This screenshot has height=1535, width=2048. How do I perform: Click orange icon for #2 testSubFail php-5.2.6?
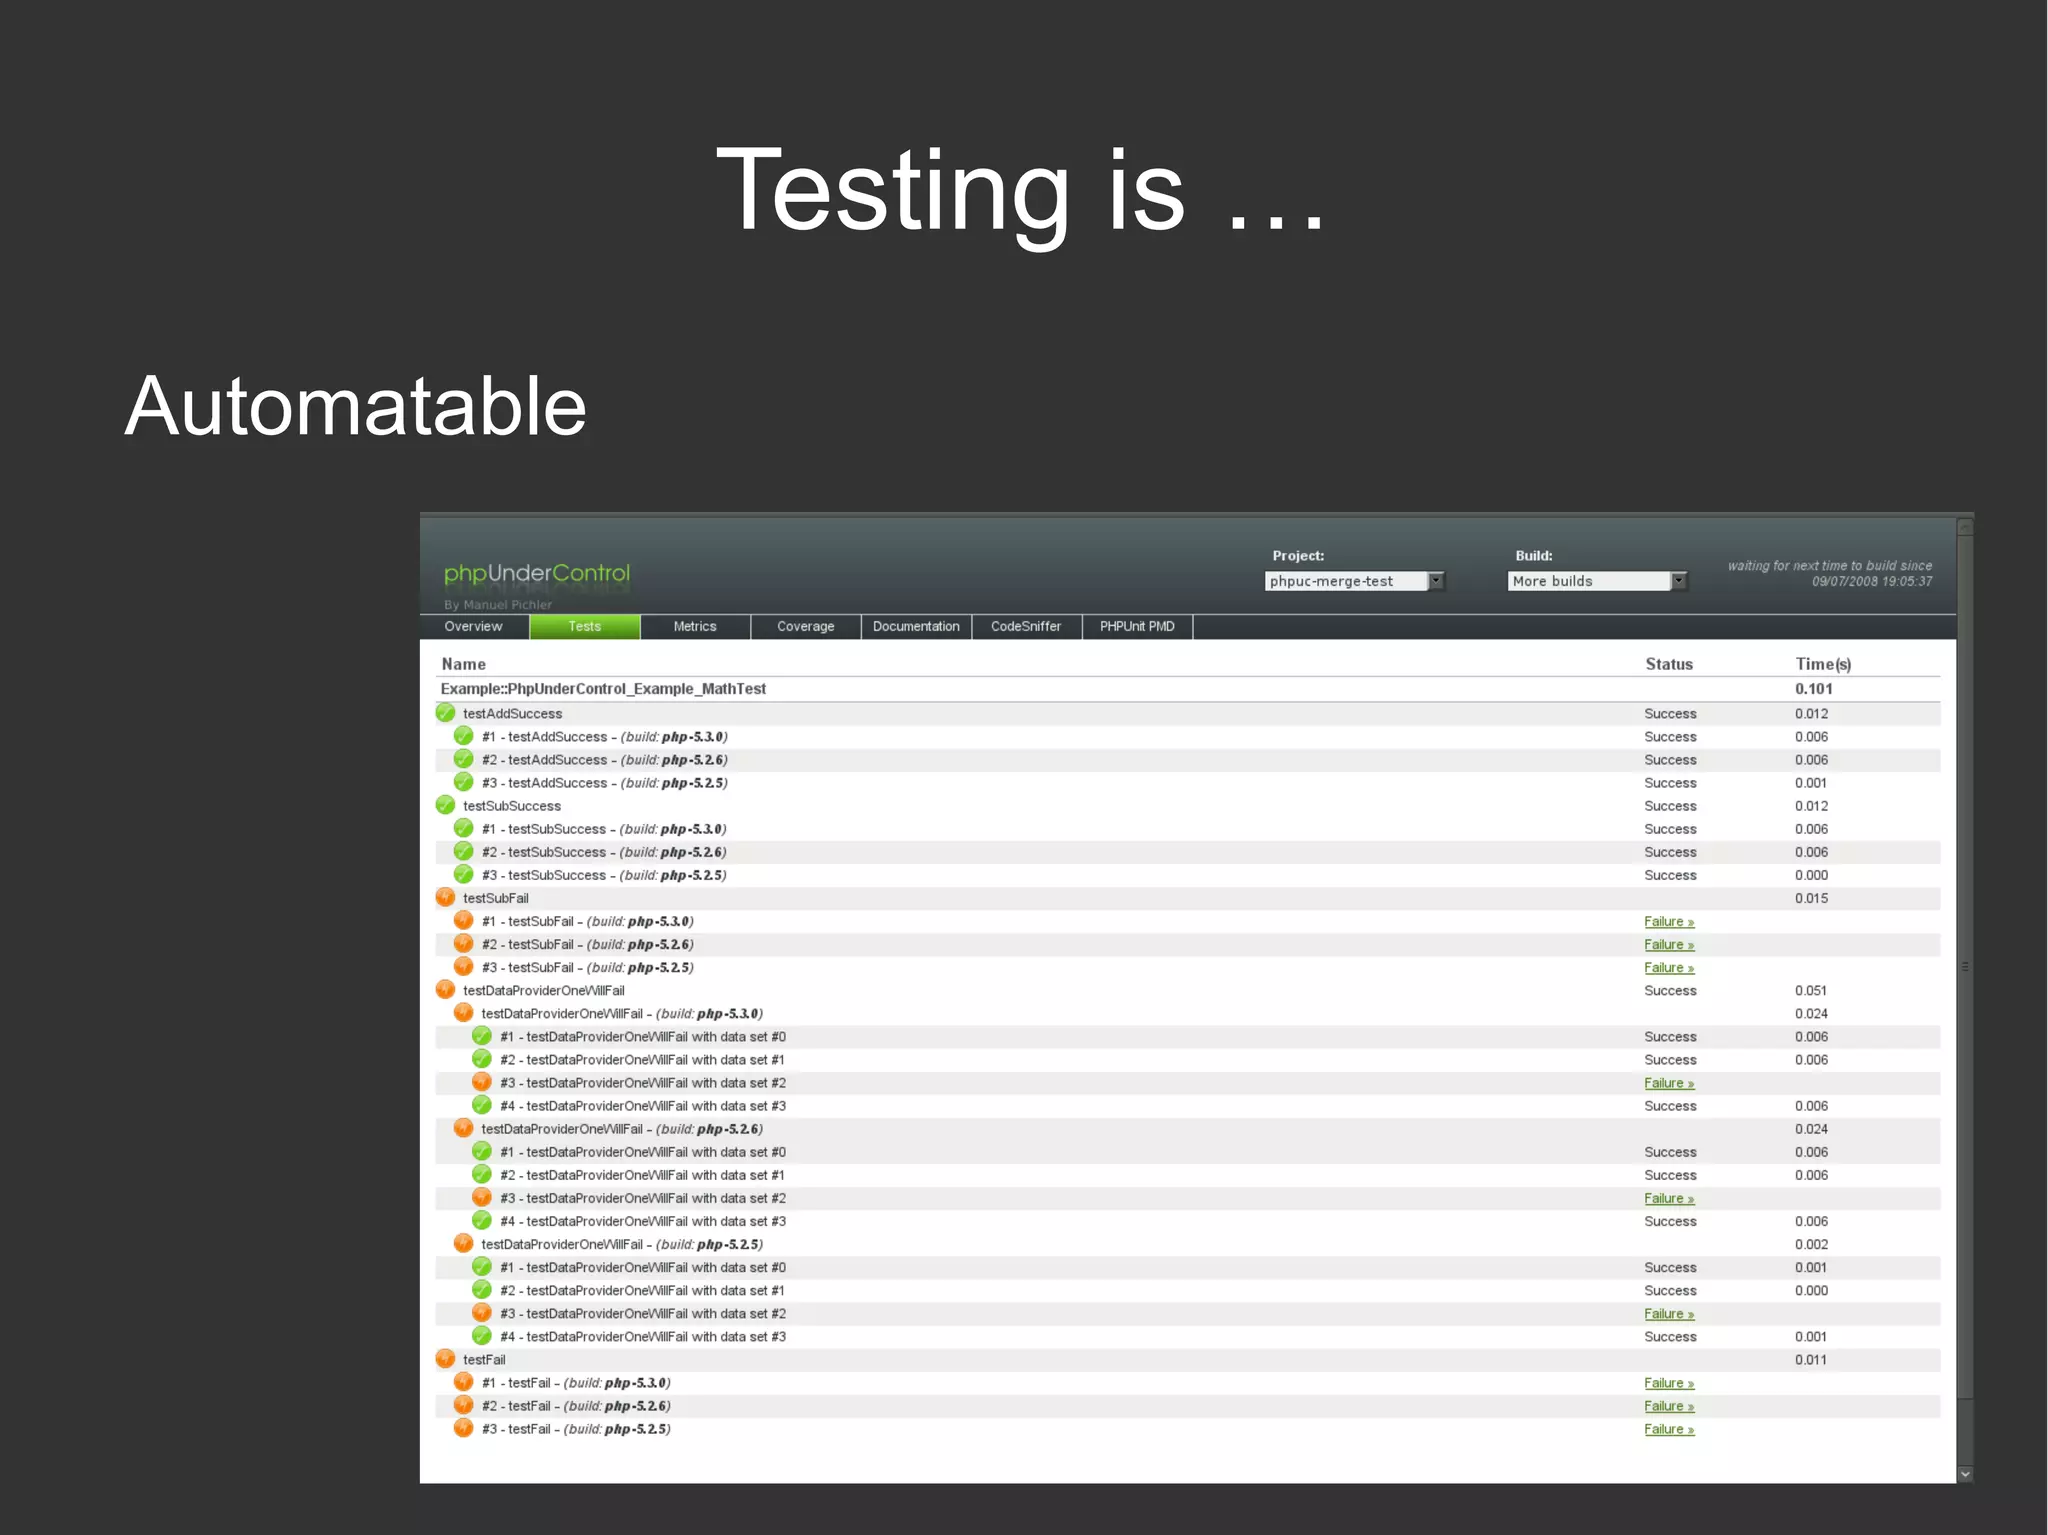coord(464,944)
